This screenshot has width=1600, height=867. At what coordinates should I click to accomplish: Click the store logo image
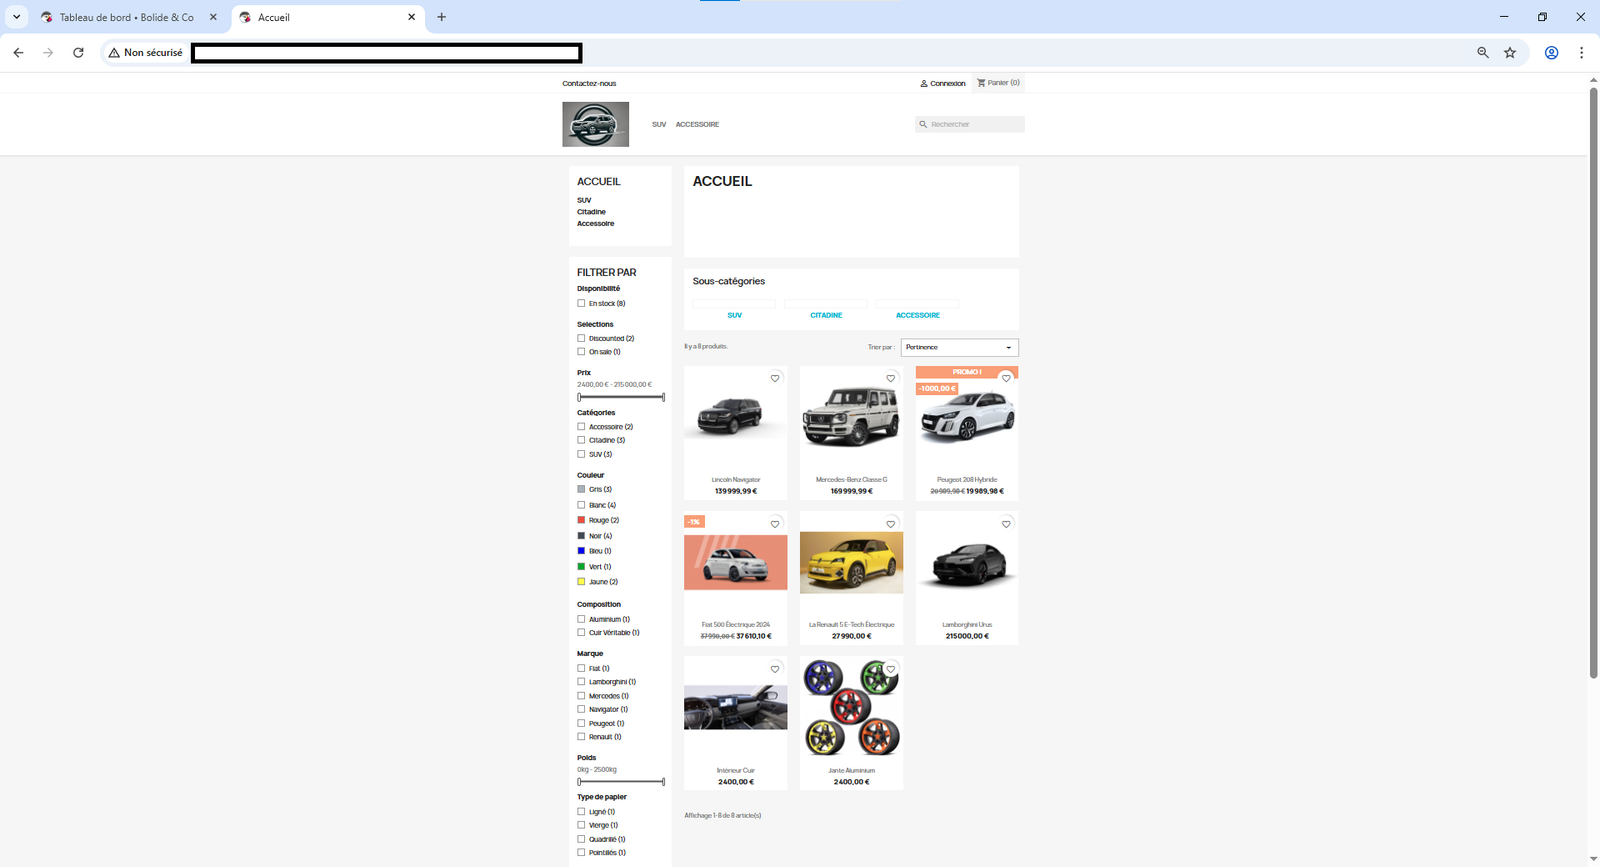[x=595, y=124]
